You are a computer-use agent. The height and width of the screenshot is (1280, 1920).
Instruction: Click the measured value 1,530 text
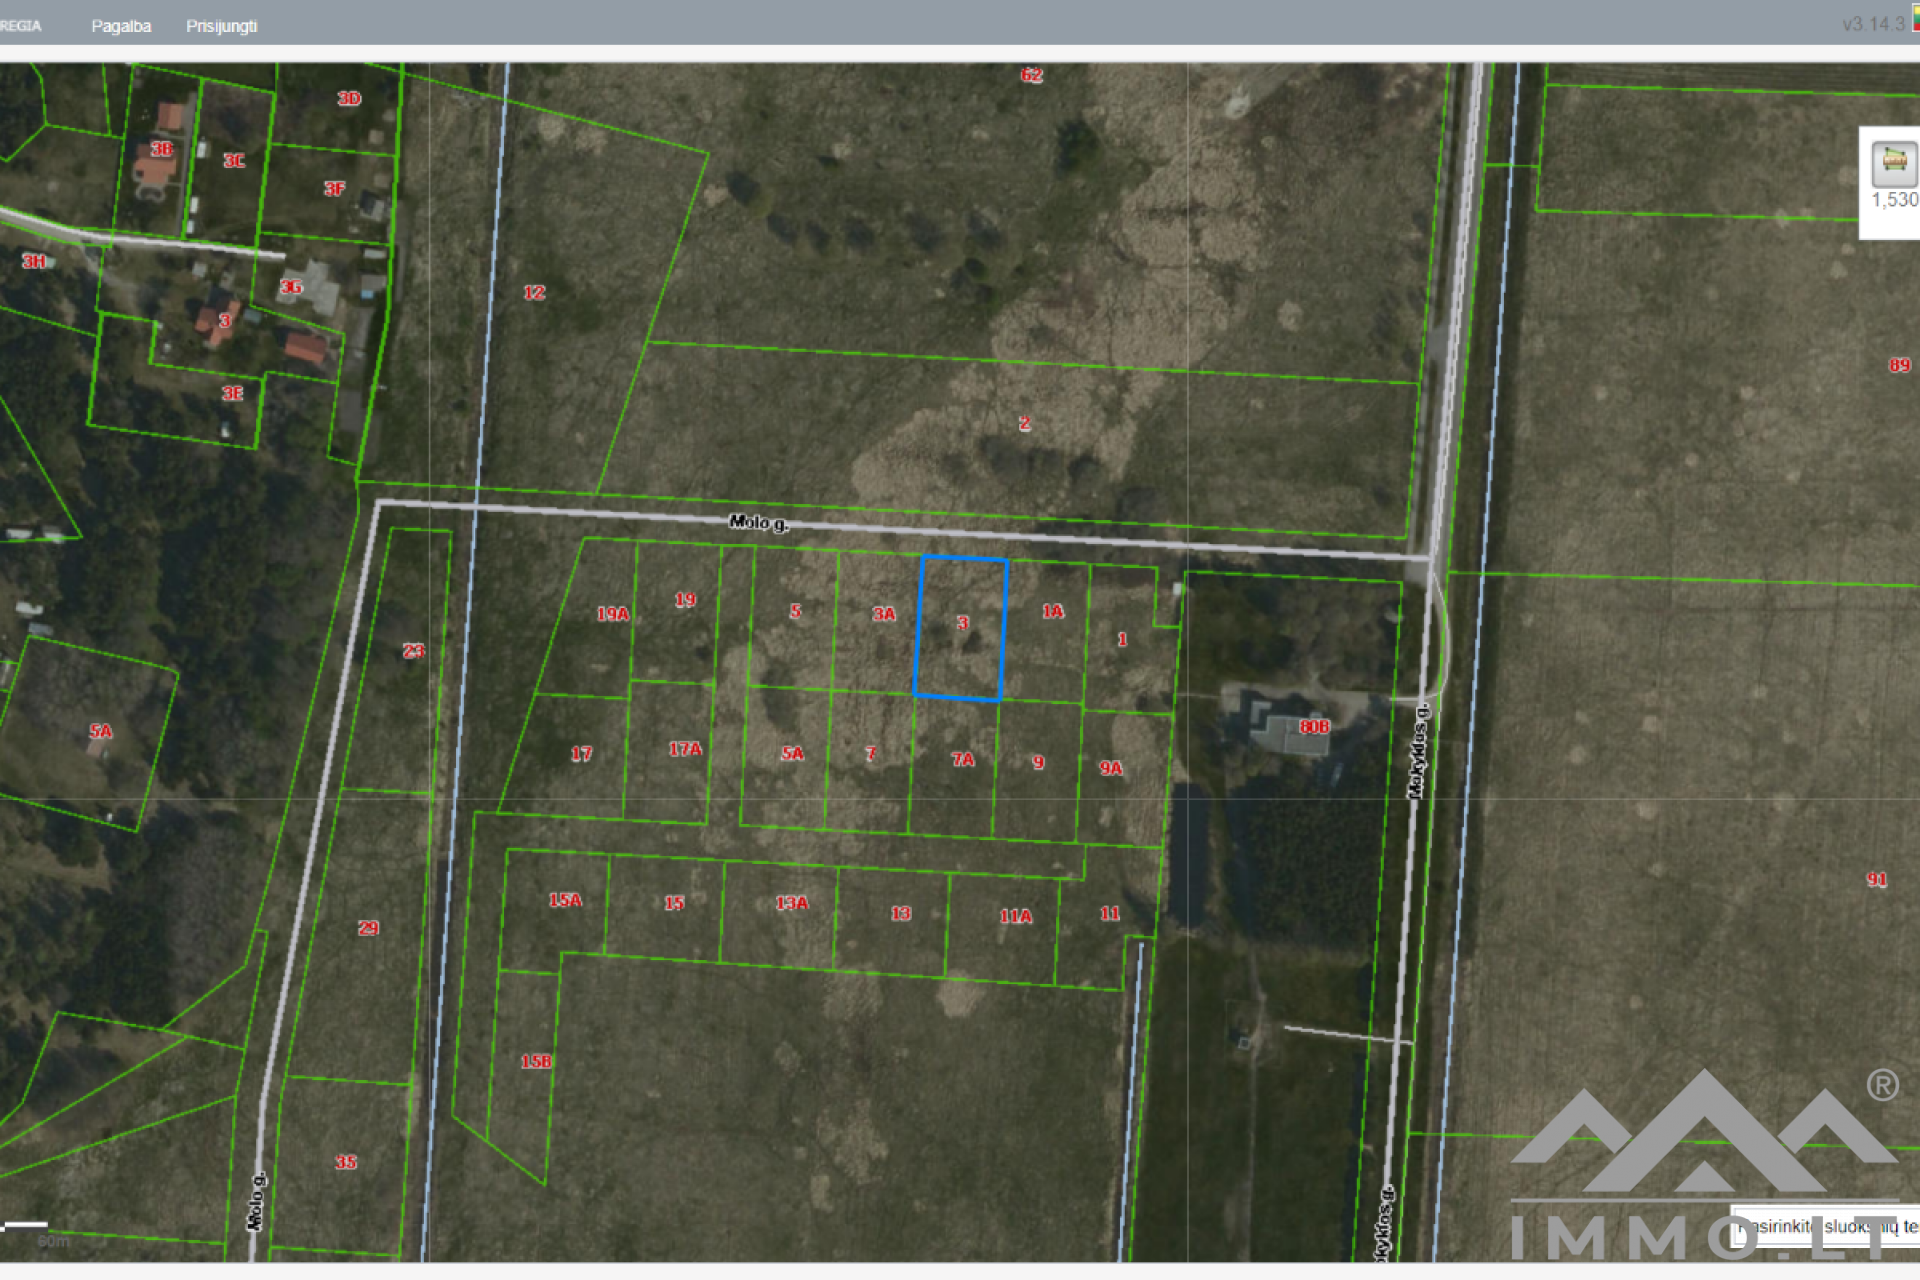coord(1893,200)
